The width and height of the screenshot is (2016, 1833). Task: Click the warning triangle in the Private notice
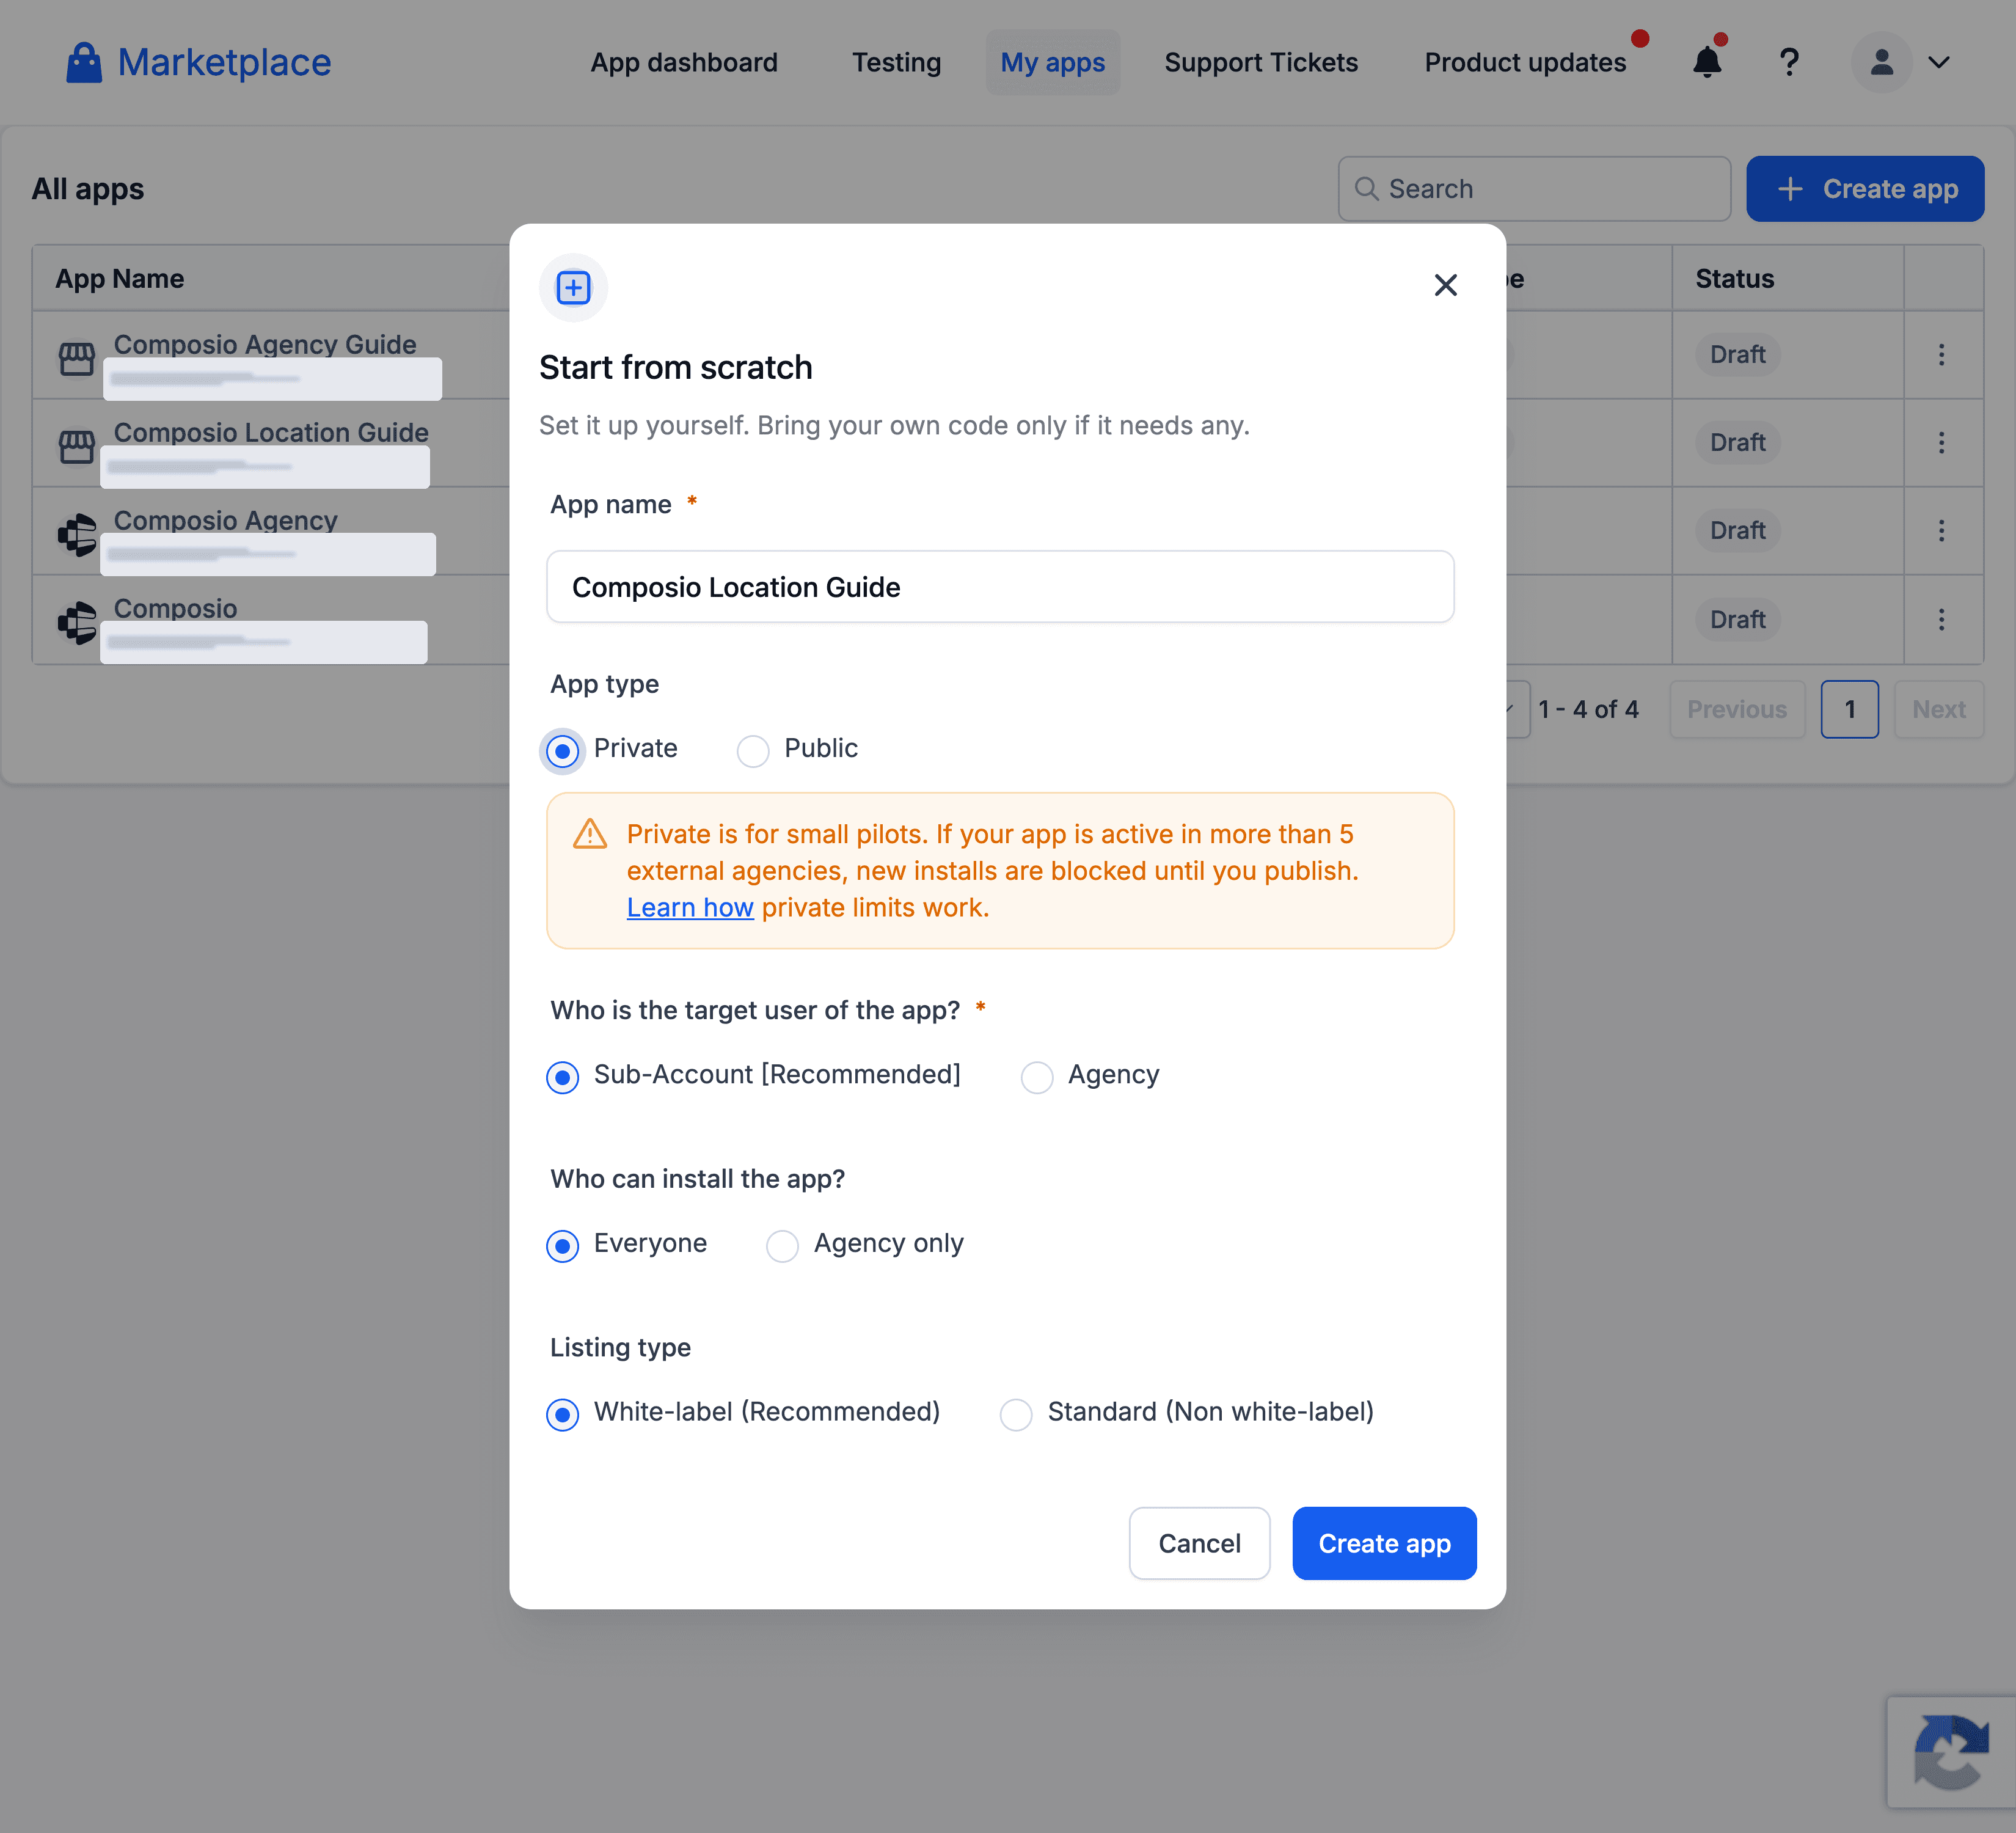pos(590,834)
